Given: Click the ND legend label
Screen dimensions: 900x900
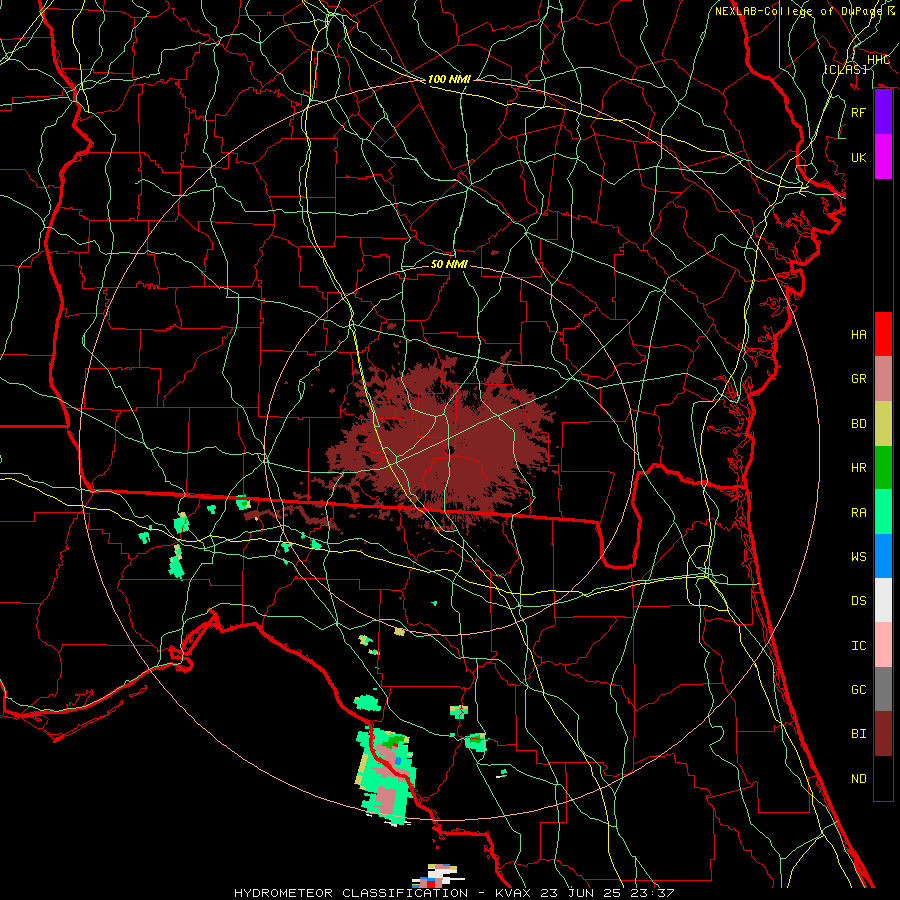Looking at the screenshot, I should point(859,779).
